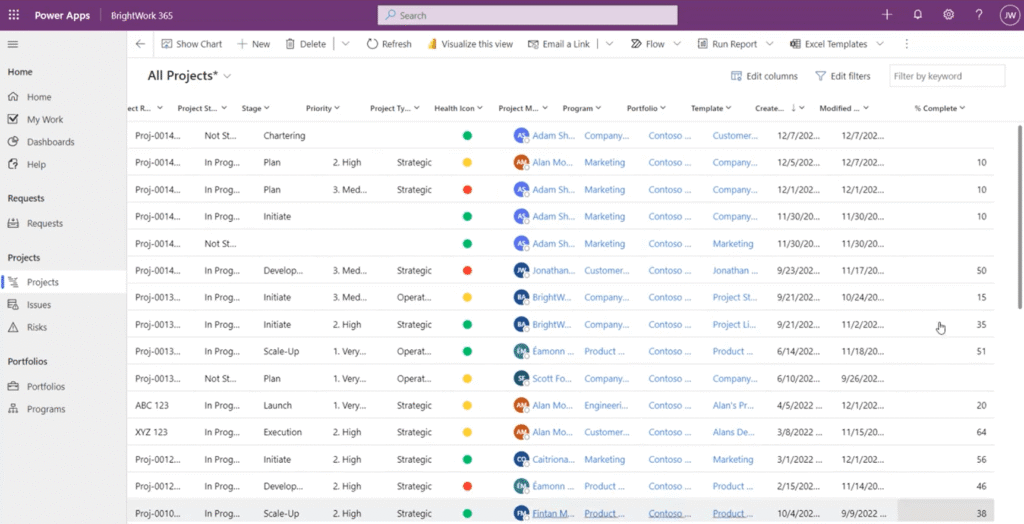The width and height of the screenshot is (1024, 524).
Task: Click the help question mark icon
Action: coord(979,15)
